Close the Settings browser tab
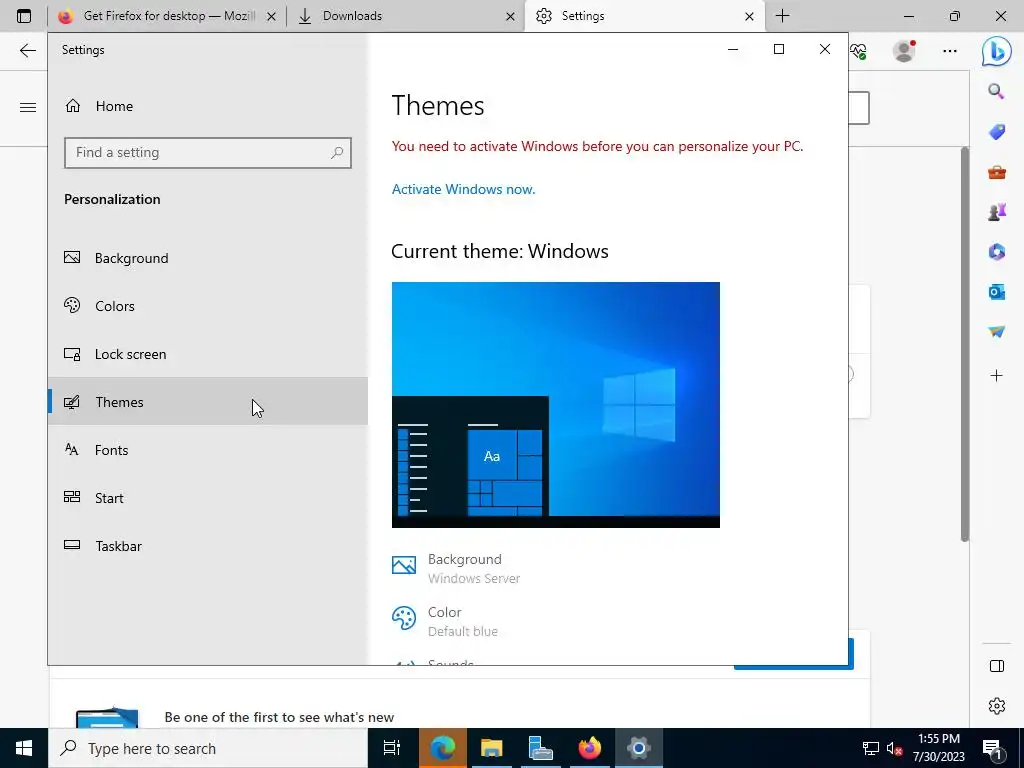 (x=749, y=16)
